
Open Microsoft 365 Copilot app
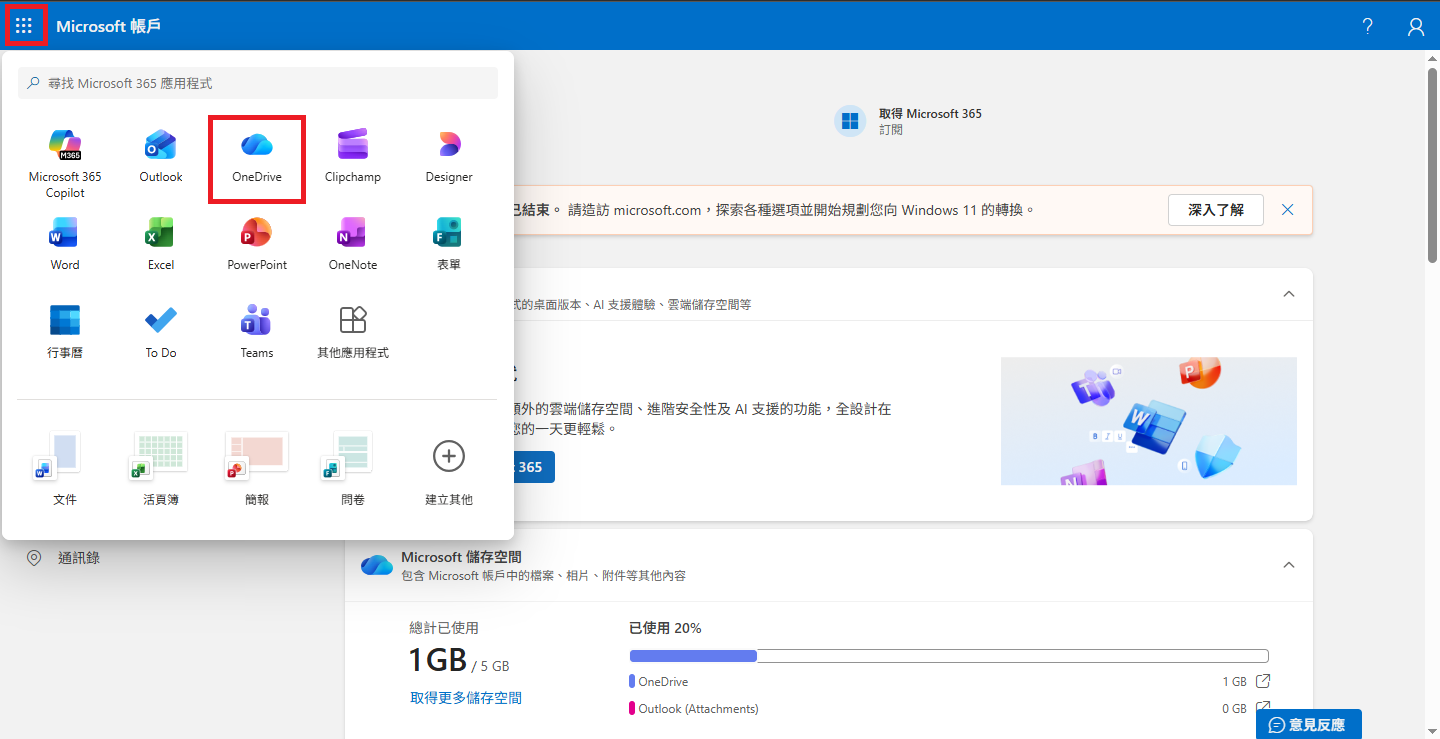point(65,163)
